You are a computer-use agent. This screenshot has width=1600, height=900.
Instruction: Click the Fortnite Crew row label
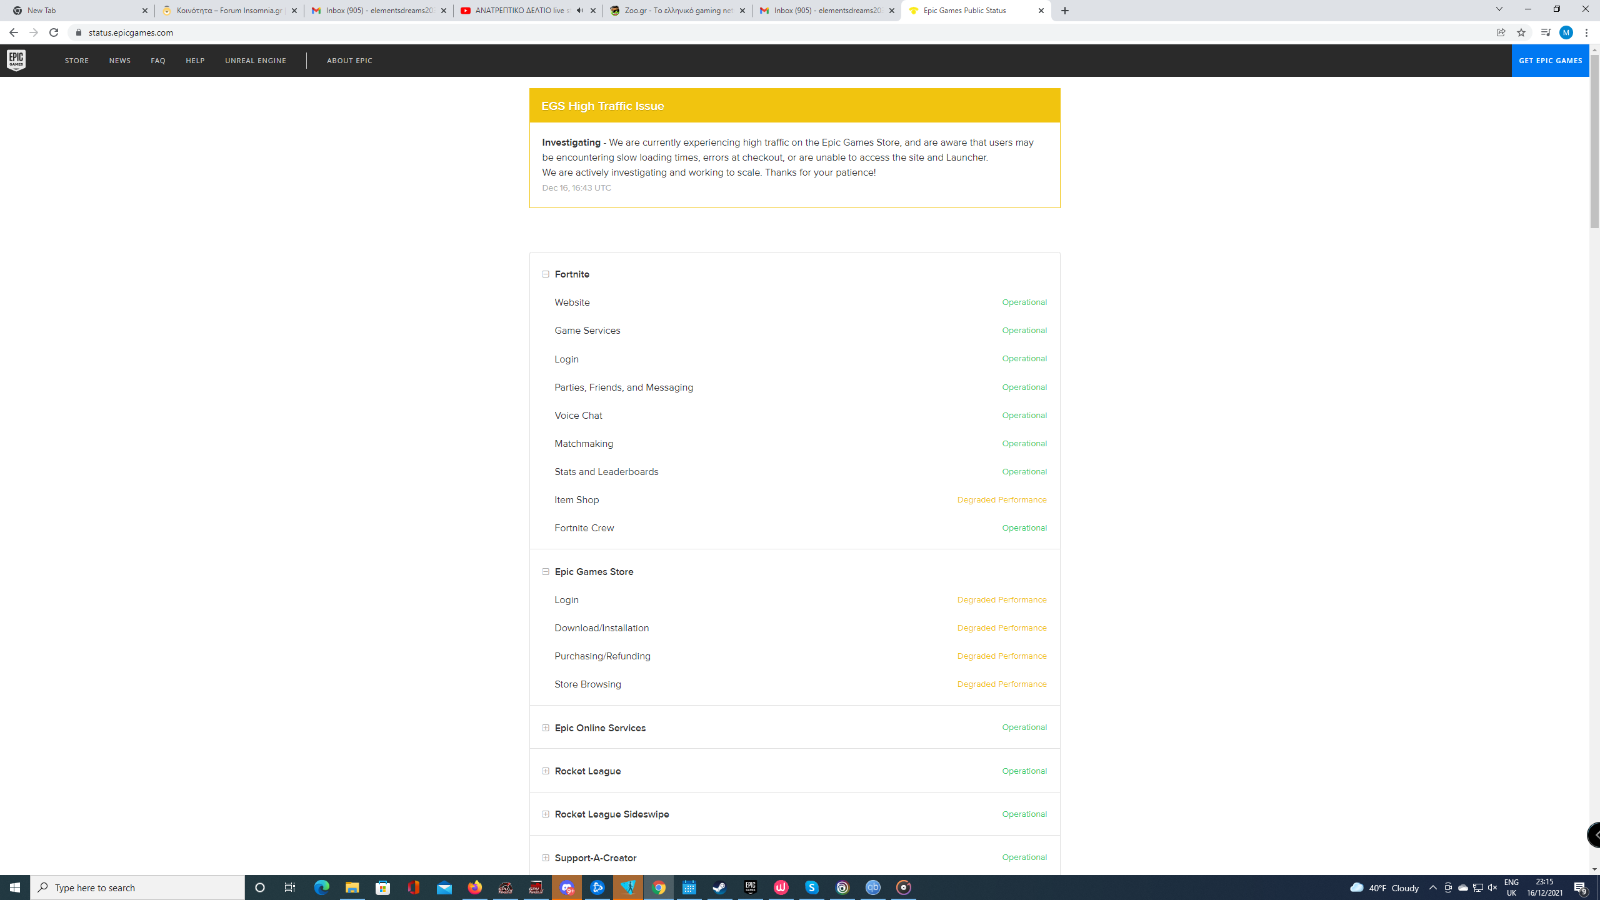click(x=585, y=528)
